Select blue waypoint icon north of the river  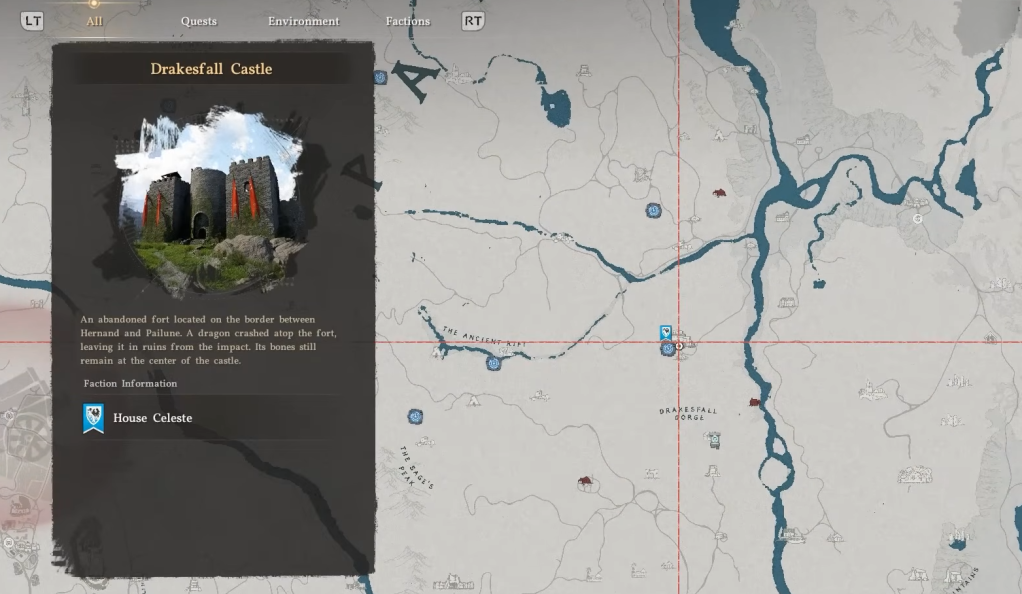click(x=653, y=210)
